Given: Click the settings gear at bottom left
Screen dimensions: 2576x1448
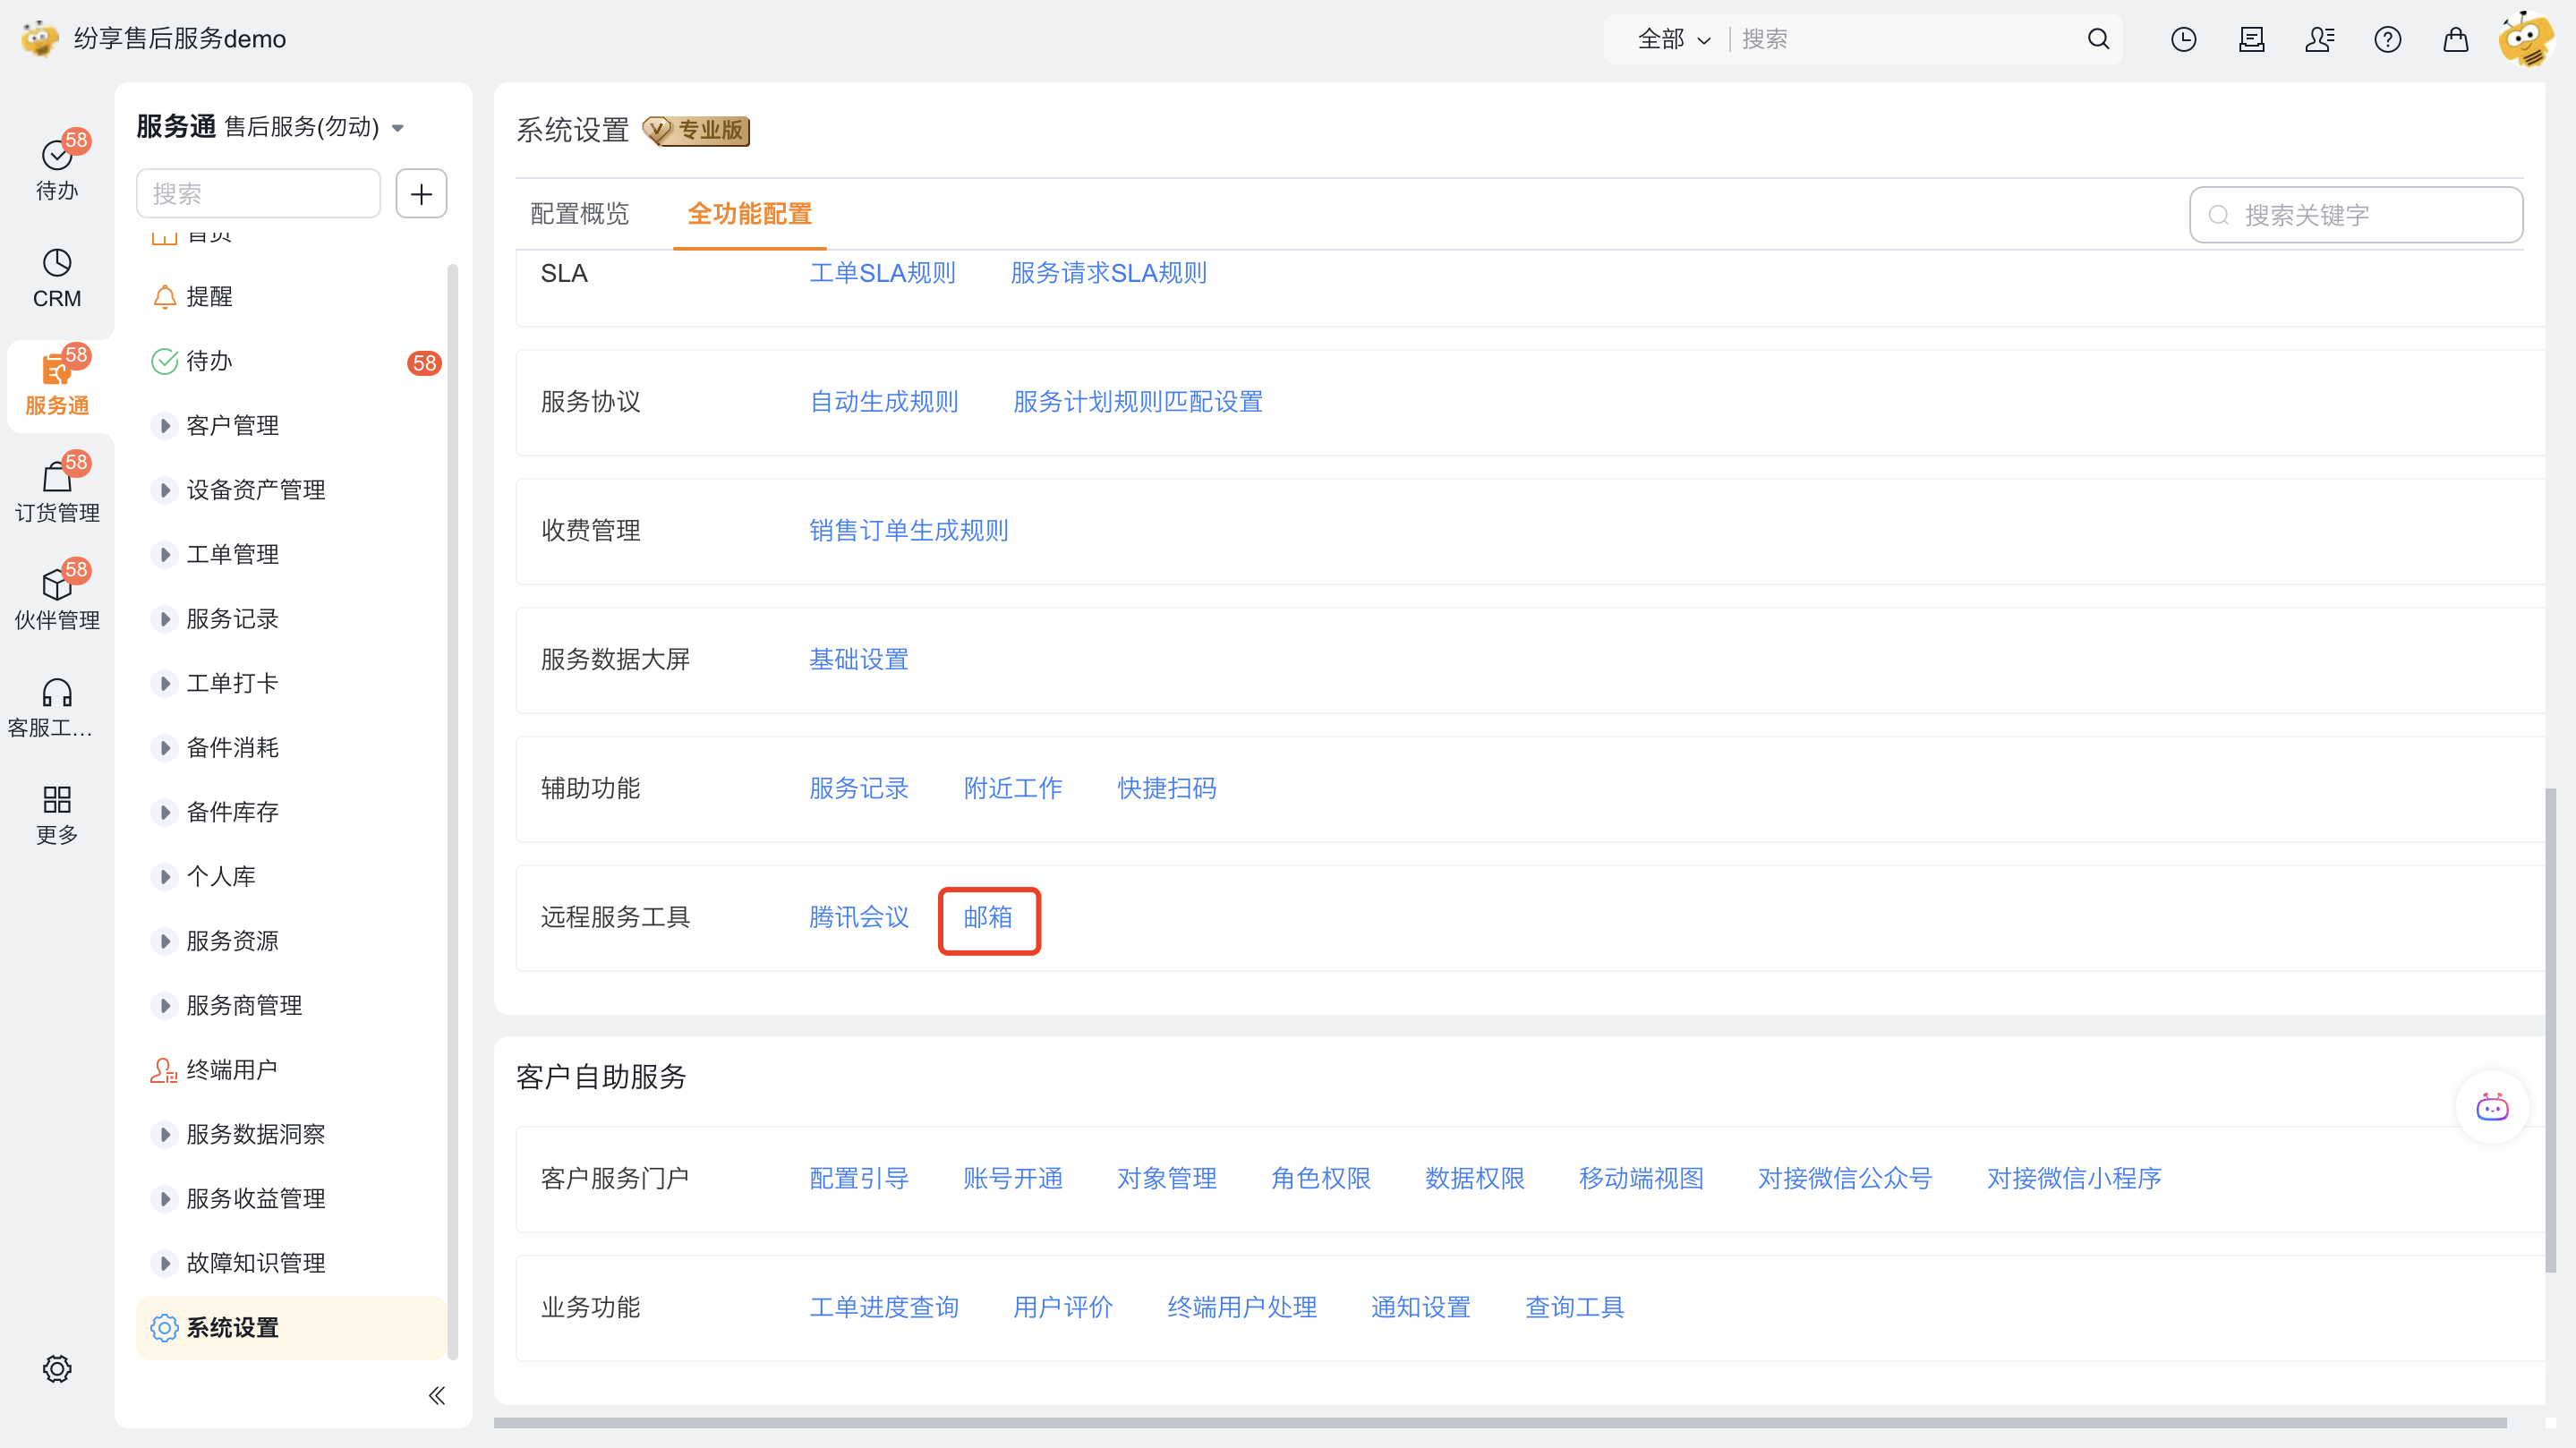Looking at the screenshot, I should point(57,1368).
